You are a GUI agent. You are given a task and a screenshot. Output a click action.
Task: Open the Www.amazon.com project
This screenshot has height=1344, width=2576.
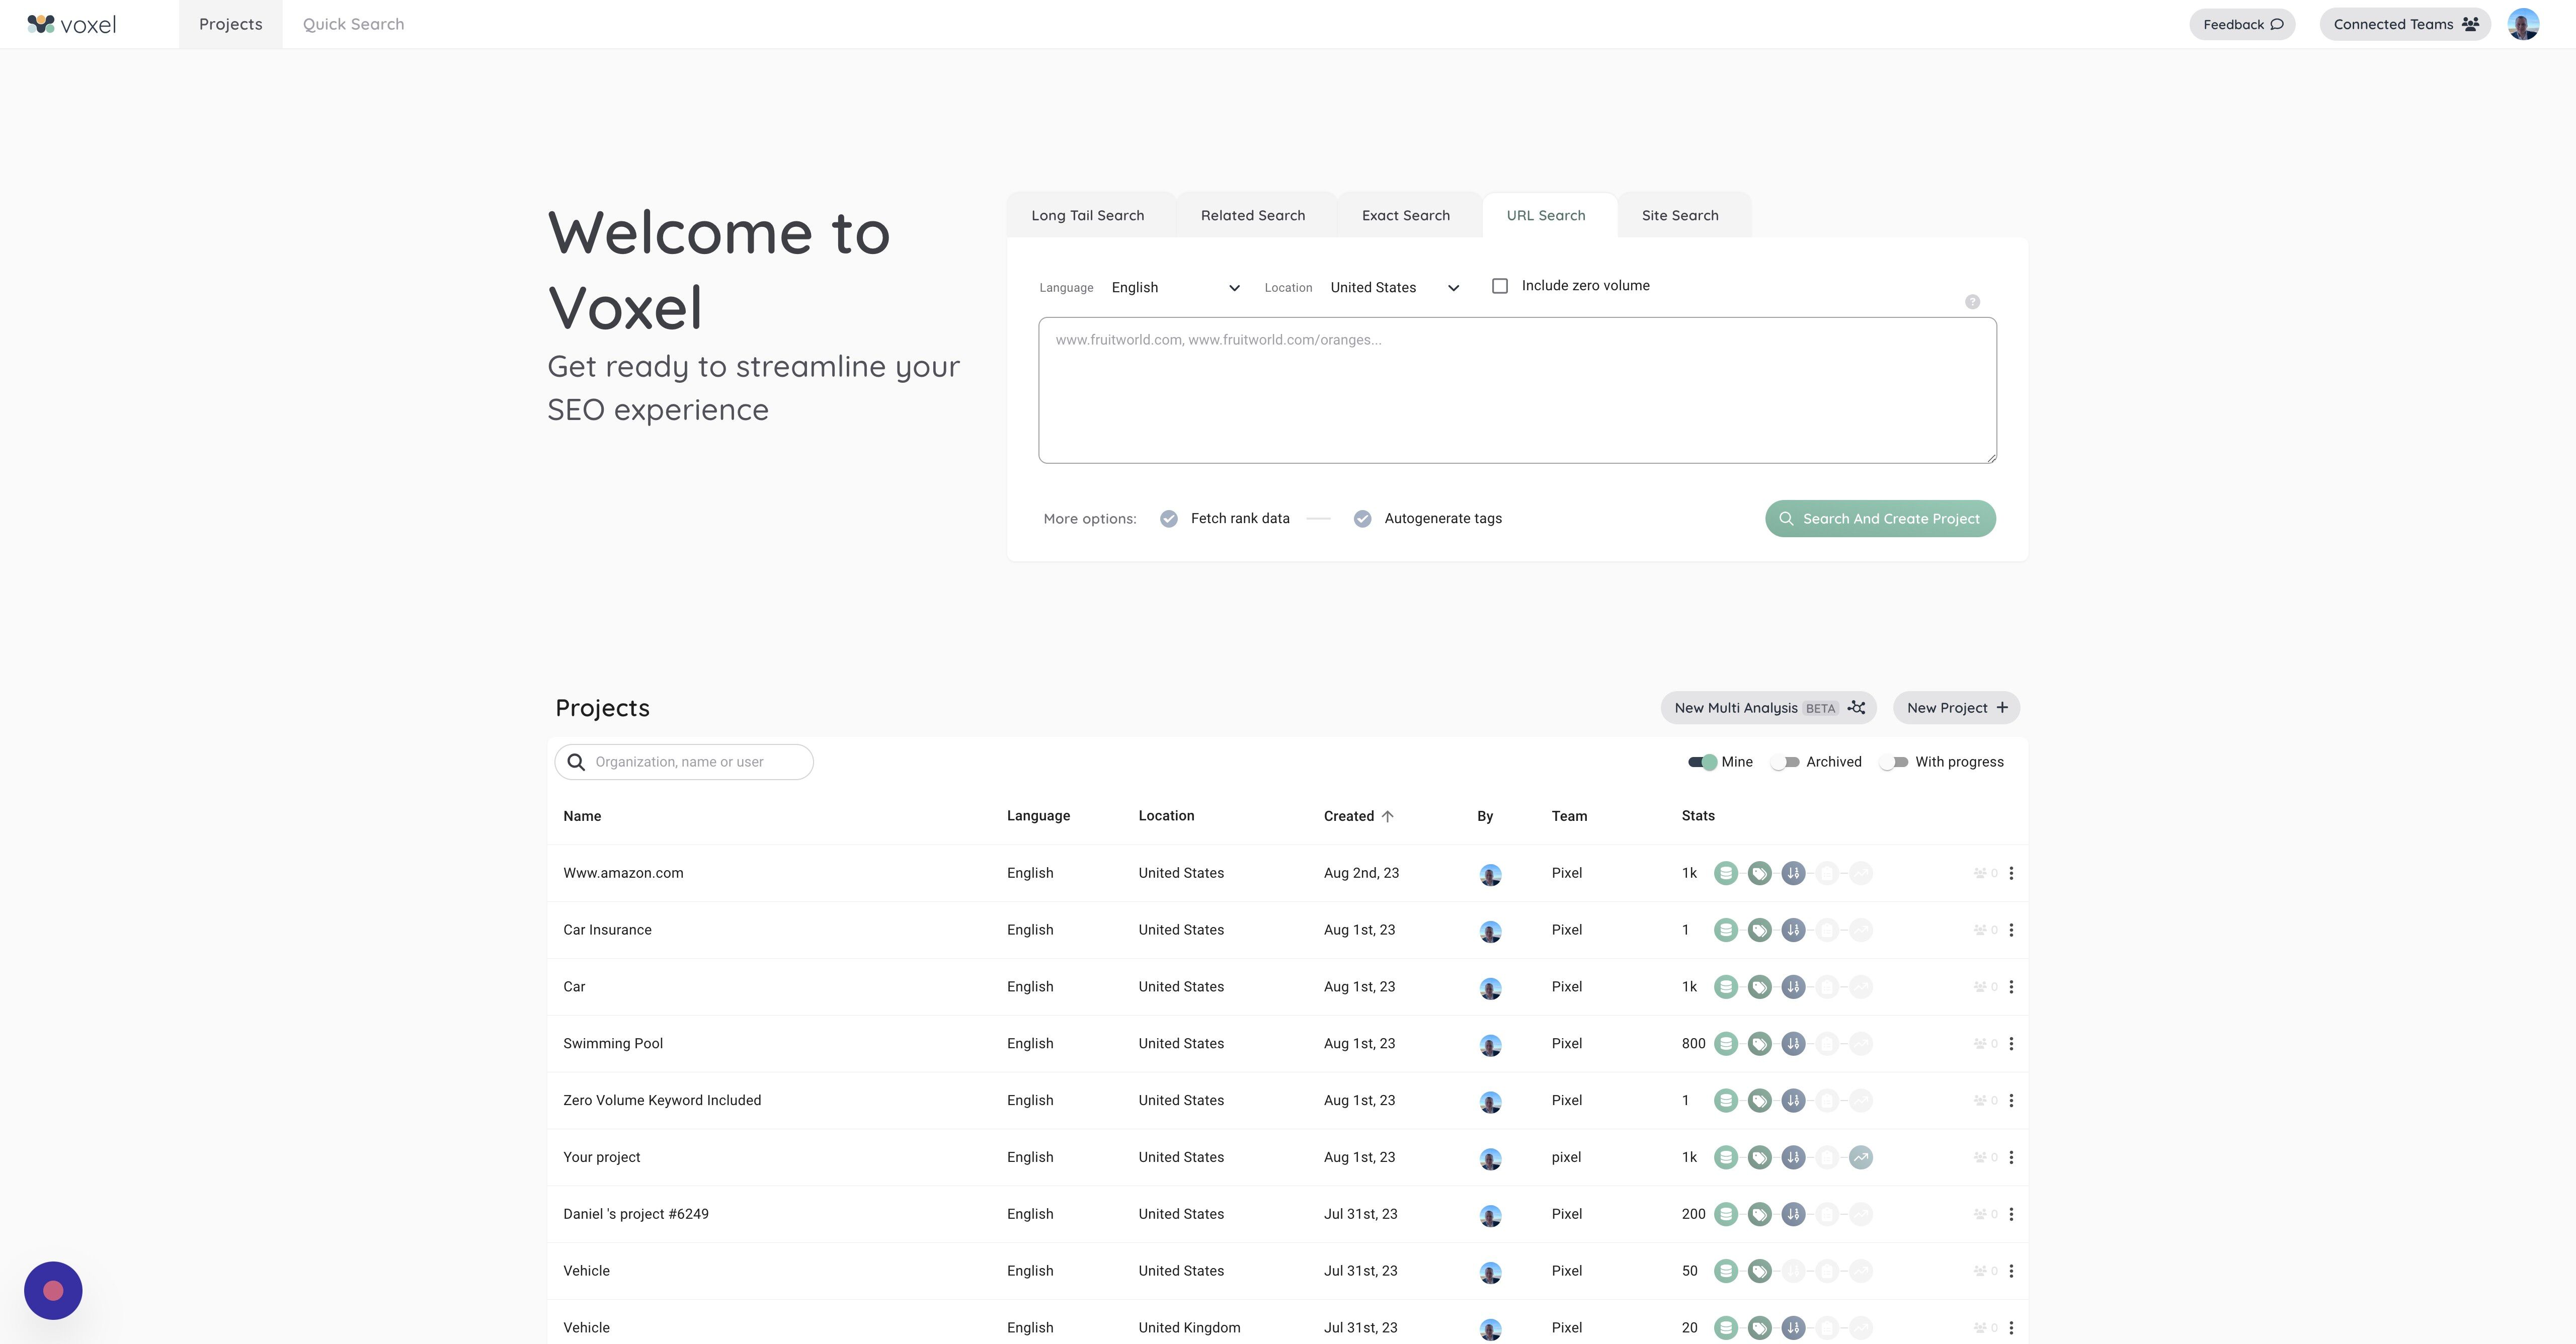coord(623,873)
